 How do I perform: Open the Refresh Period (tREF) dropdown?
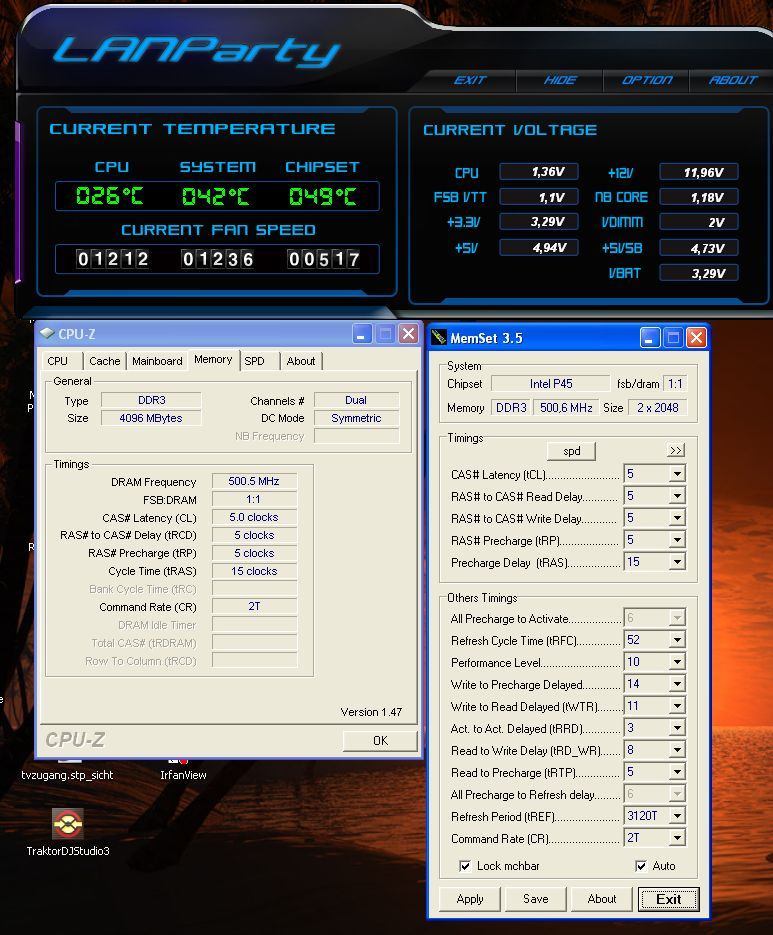(x=677, y=816)
